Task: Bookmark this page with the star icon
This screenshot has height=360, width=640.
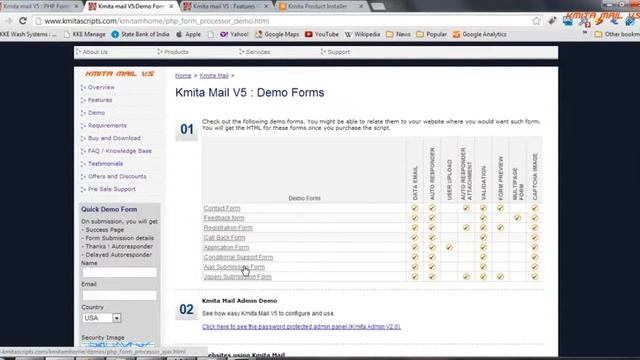Action: [x=536, y=21]
